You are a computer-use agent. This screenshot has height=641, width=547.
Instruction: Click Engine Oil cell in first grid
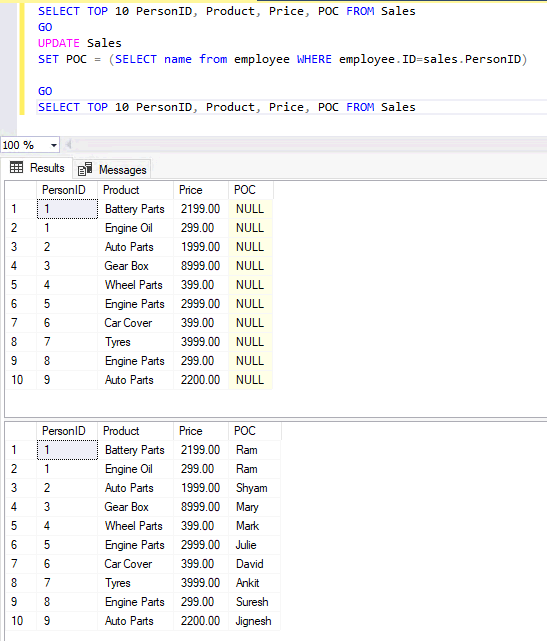coord(135,228)
